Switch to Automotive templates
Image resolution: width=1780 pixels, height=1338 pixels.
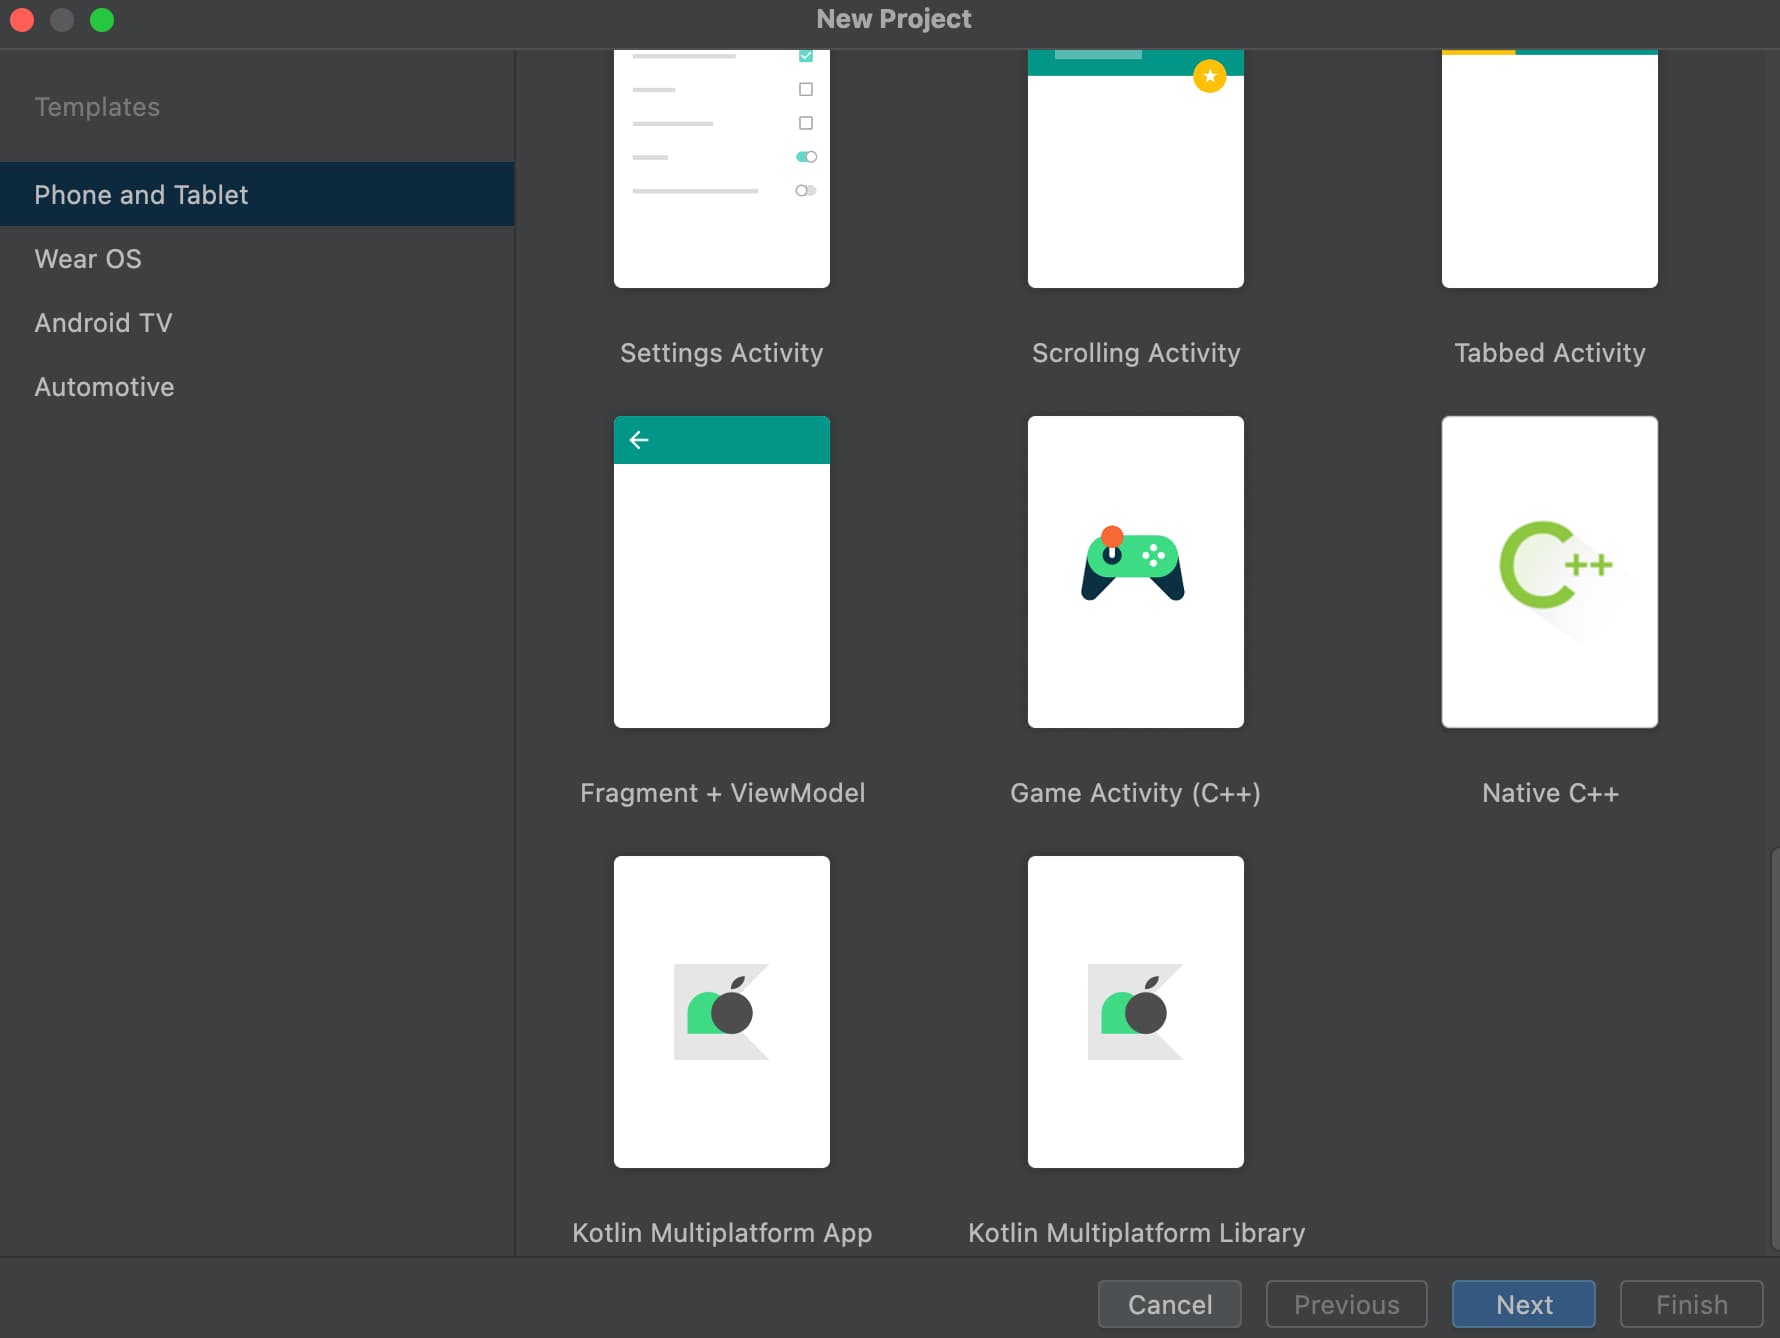point(257,386)
